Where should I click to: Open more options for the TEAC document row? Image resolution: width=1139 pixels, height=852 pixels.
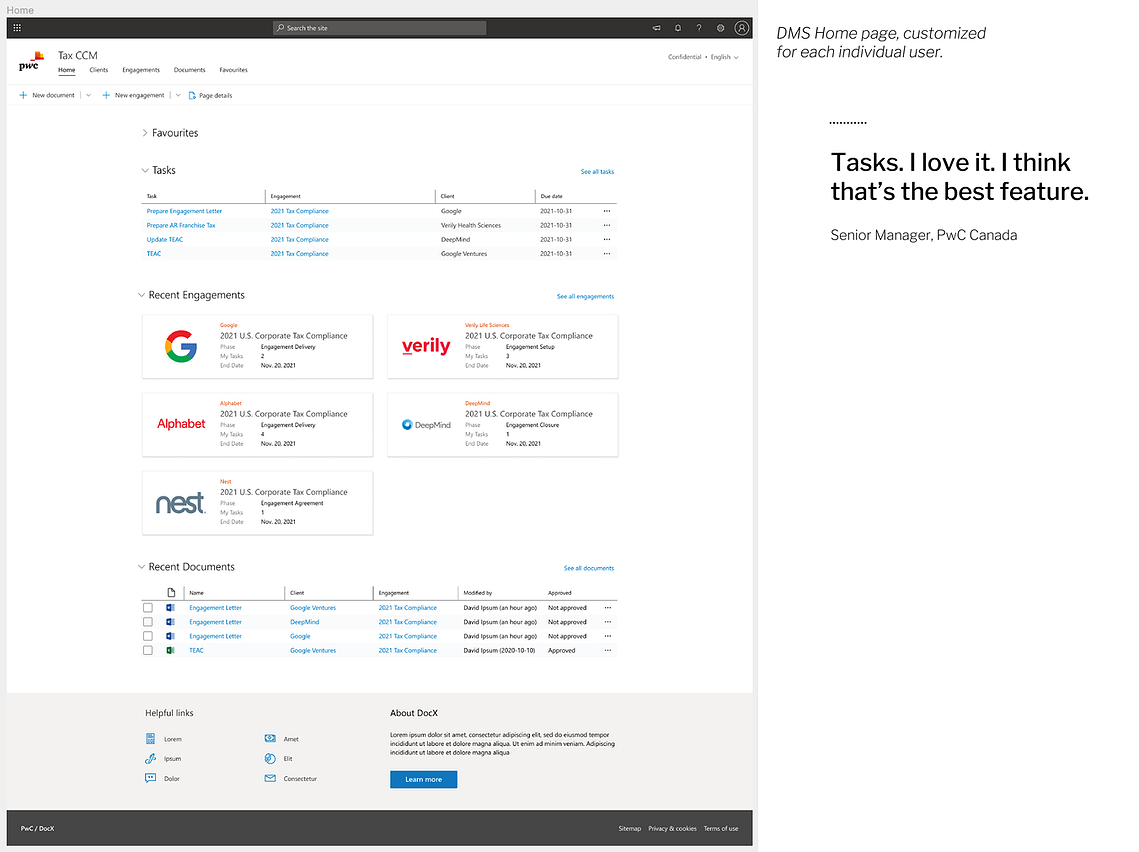pyautogui.click(x=608, y=650)
